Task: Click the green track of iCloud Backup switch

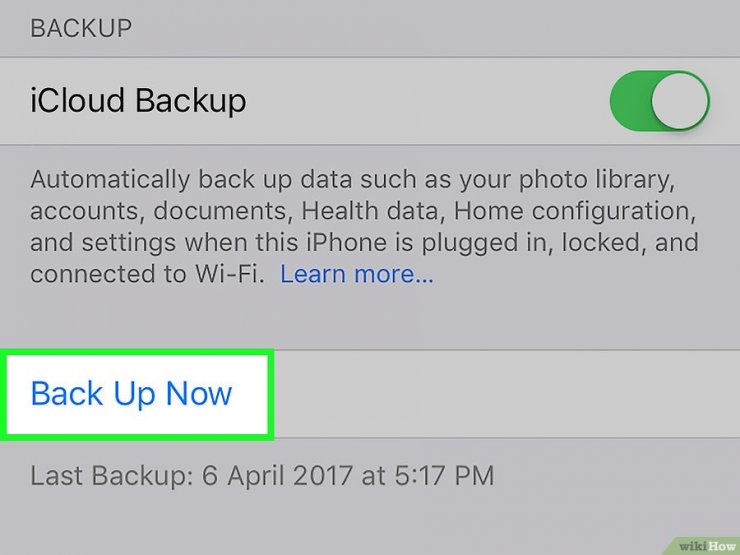Action: click(x=630, y=101)
